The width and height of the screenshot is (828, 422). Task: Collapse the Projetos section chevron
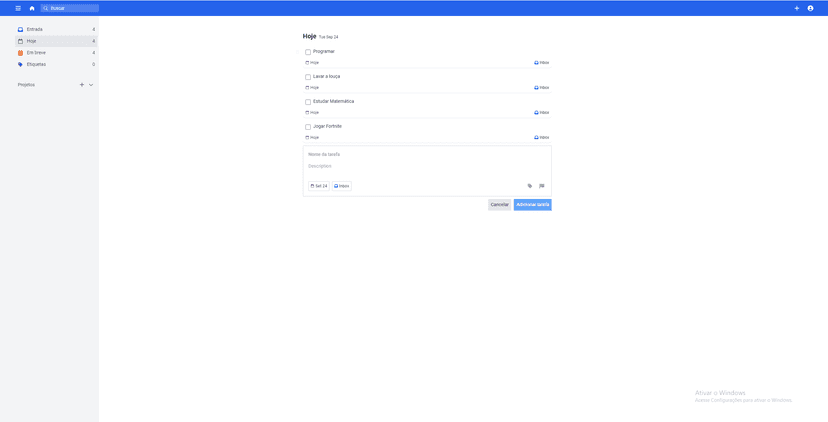point(91,85)
